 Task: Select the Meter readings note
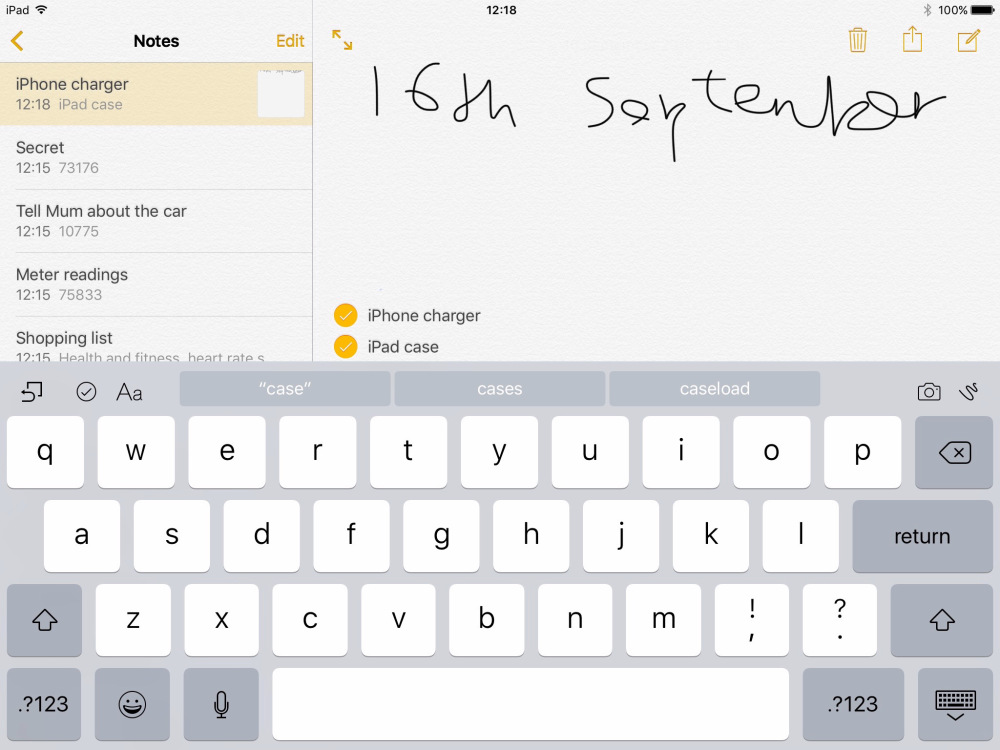(x=156, y=284)
